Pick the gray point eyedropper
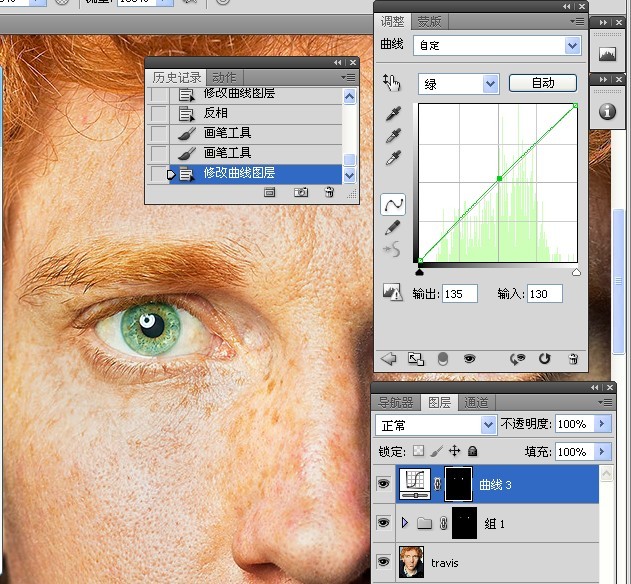The image size is (631, 584). (393, 136)
